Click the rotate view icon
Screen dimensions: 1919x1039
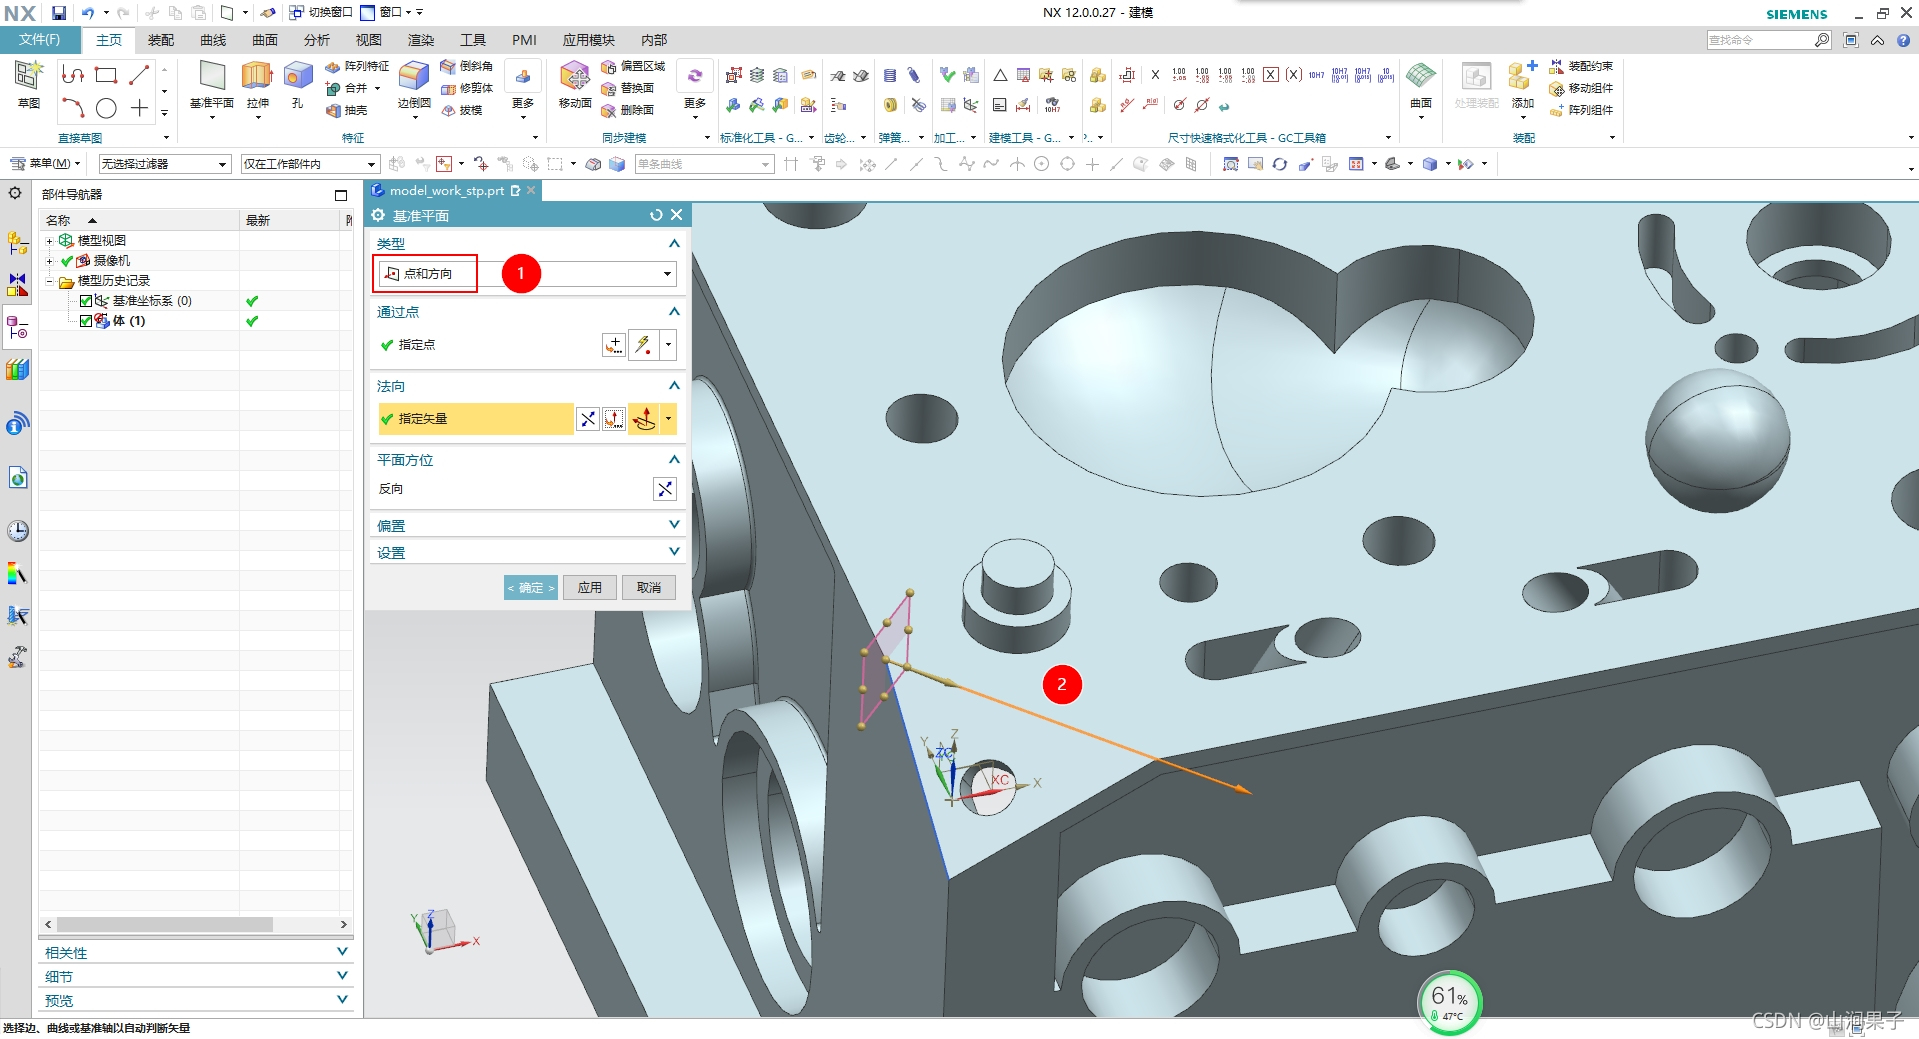pyautogui.click(x=1280, y=164)
